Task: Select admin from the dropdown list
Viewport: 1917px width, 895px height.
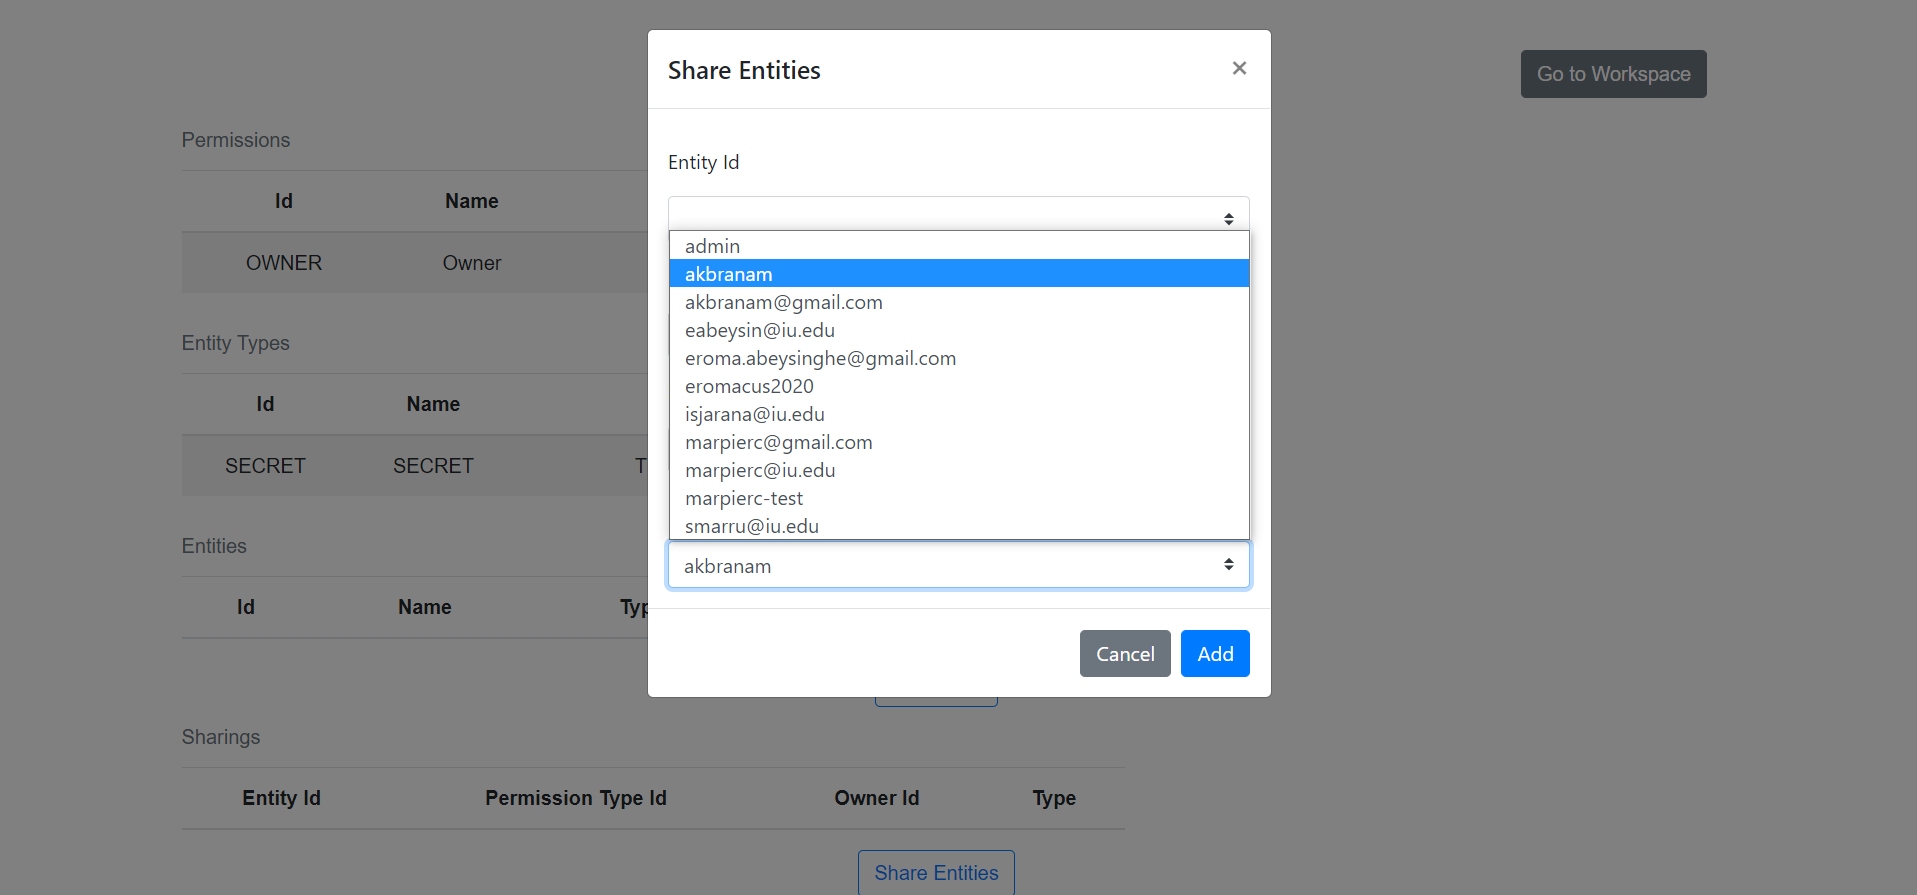Action: (958, 246)
